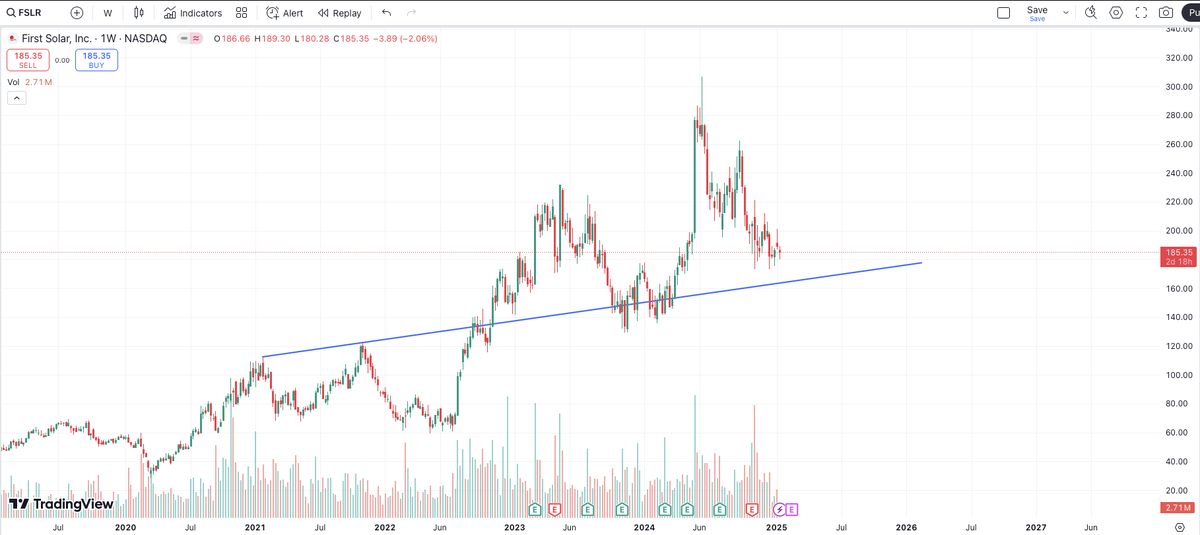Click the 185.35 BUY button

point(97,60)
